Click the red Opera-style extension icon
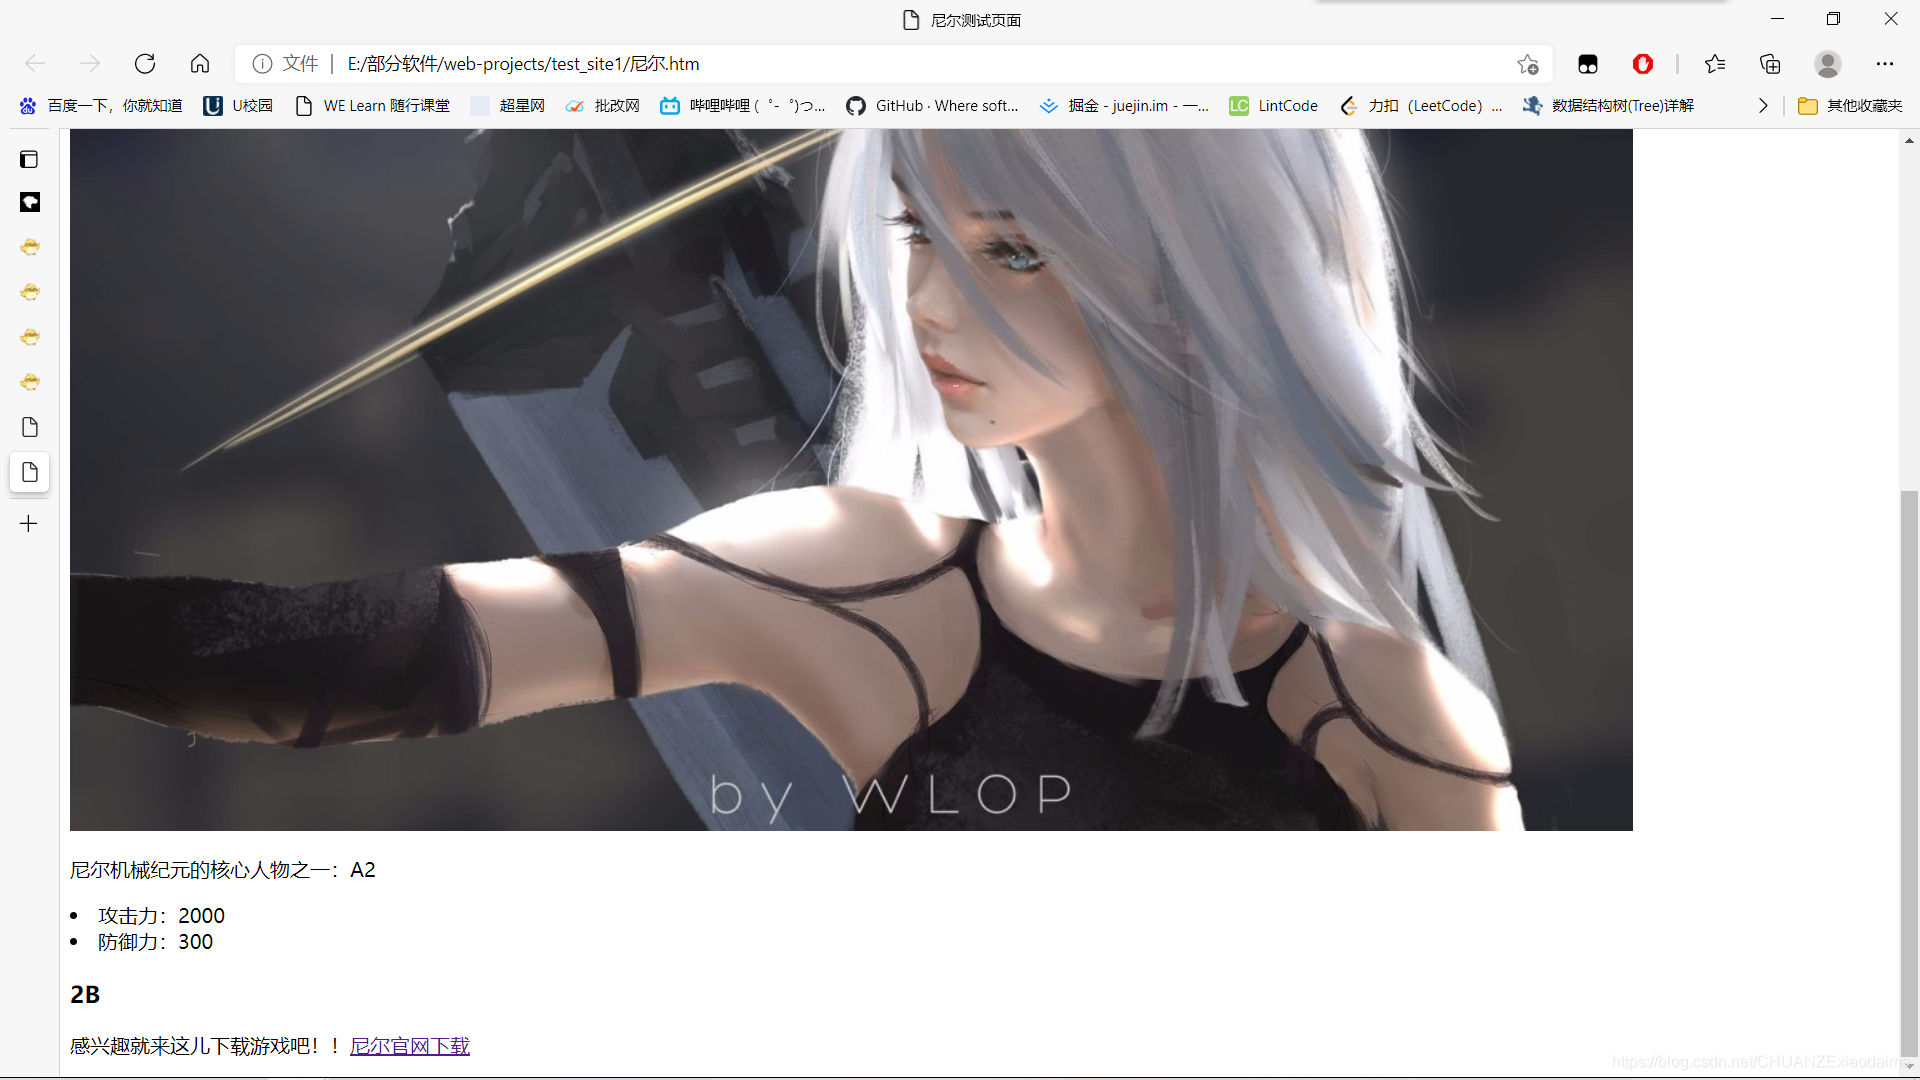The width and height of the screenshot is (1920, 1080). tap(1642, 64)
